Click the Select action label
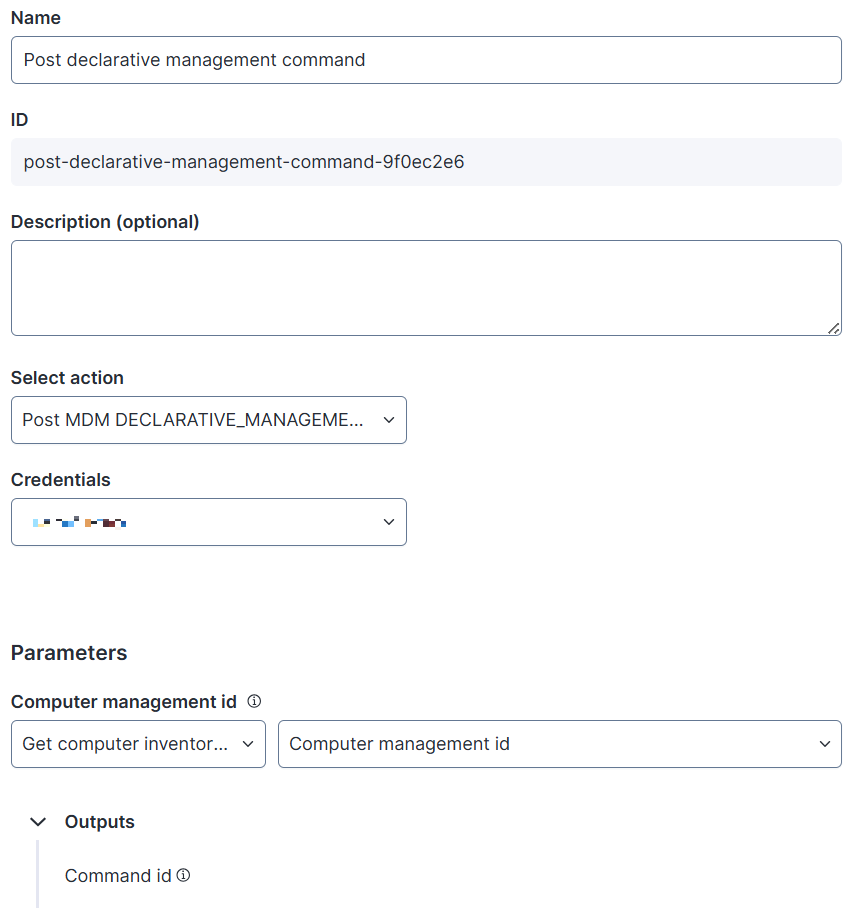856x908 pixels. click(x=67, y=378)
